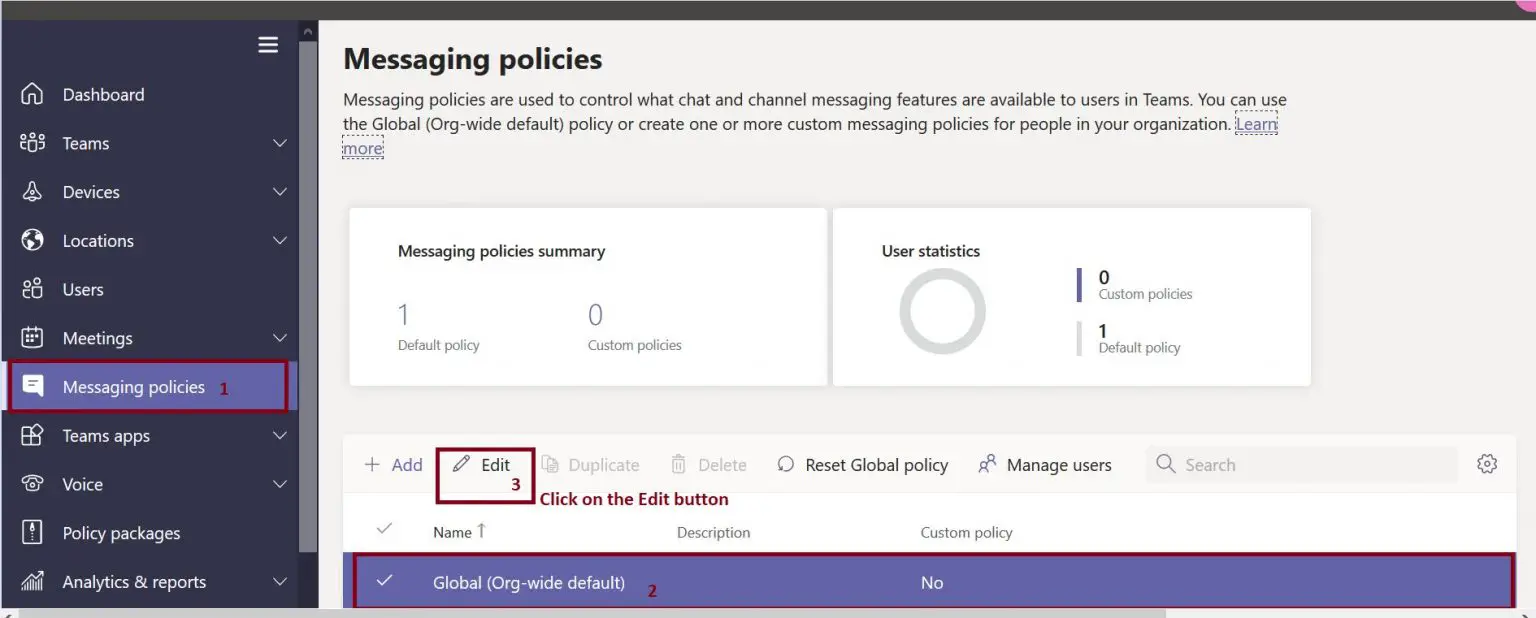Collapse the sidebar using the hamburger toggle

pos(267,44)
